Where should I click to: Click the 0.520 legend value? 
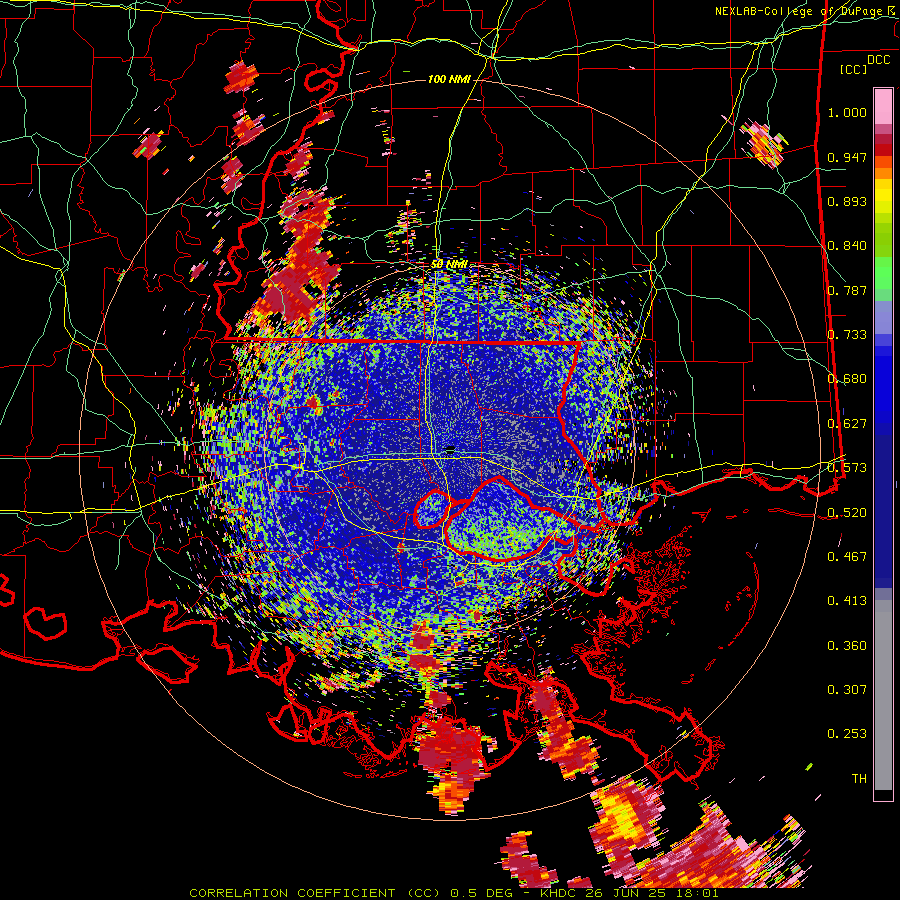pos(847,513)
